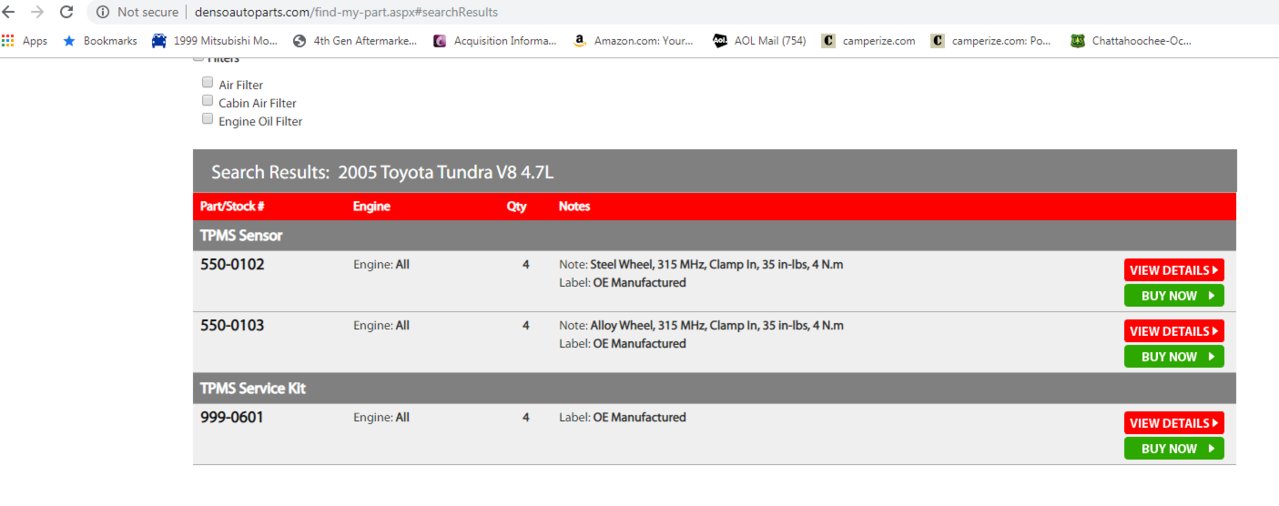Click the Part/Stock # column header
Image resolution: width=1279 pixels, height=506 pixels.
click(x=232, y=206)
